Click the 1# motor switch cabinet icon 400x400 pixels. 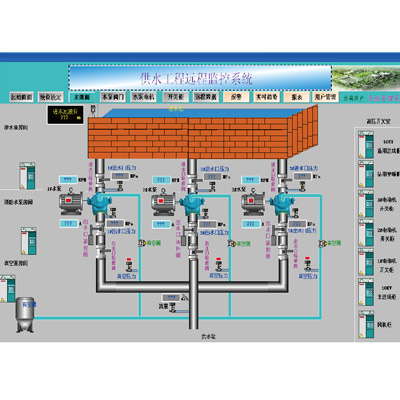point(366,262)
